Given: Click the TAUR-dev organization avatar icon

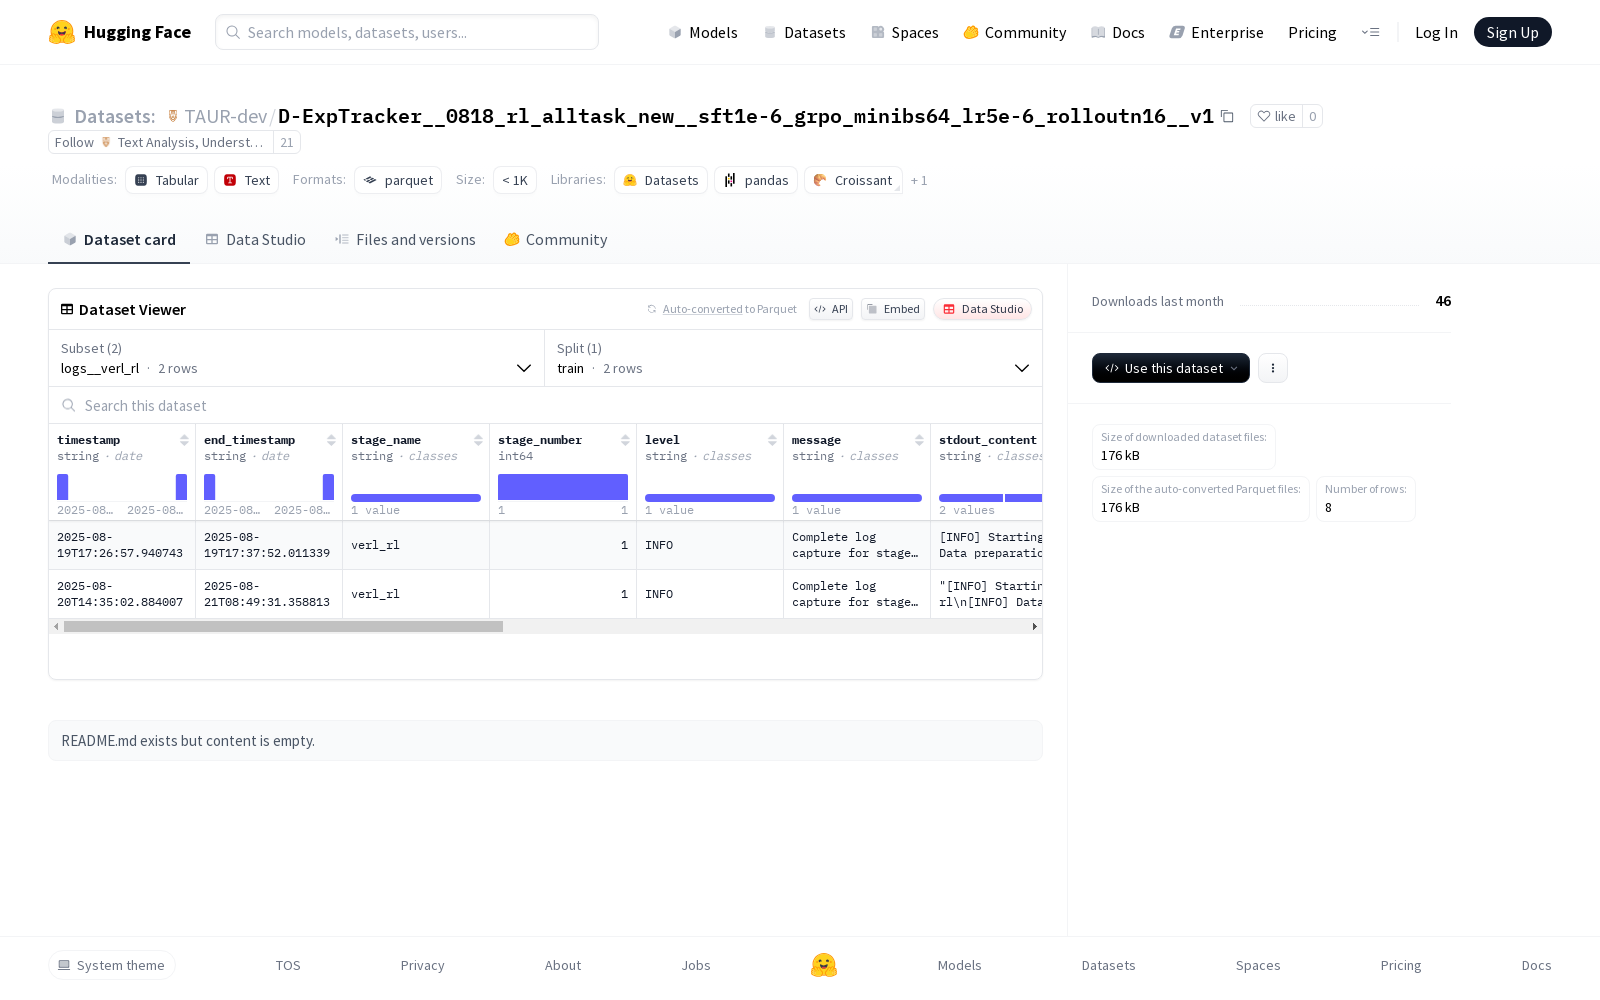Looking at the screenshot, I should 173,116.
